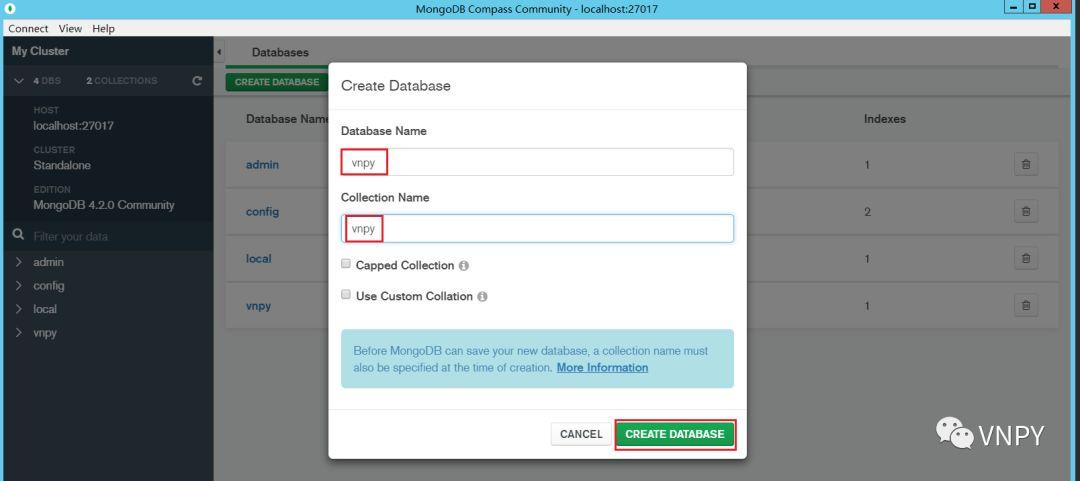Delete the admin database via trash icon

1026,165
